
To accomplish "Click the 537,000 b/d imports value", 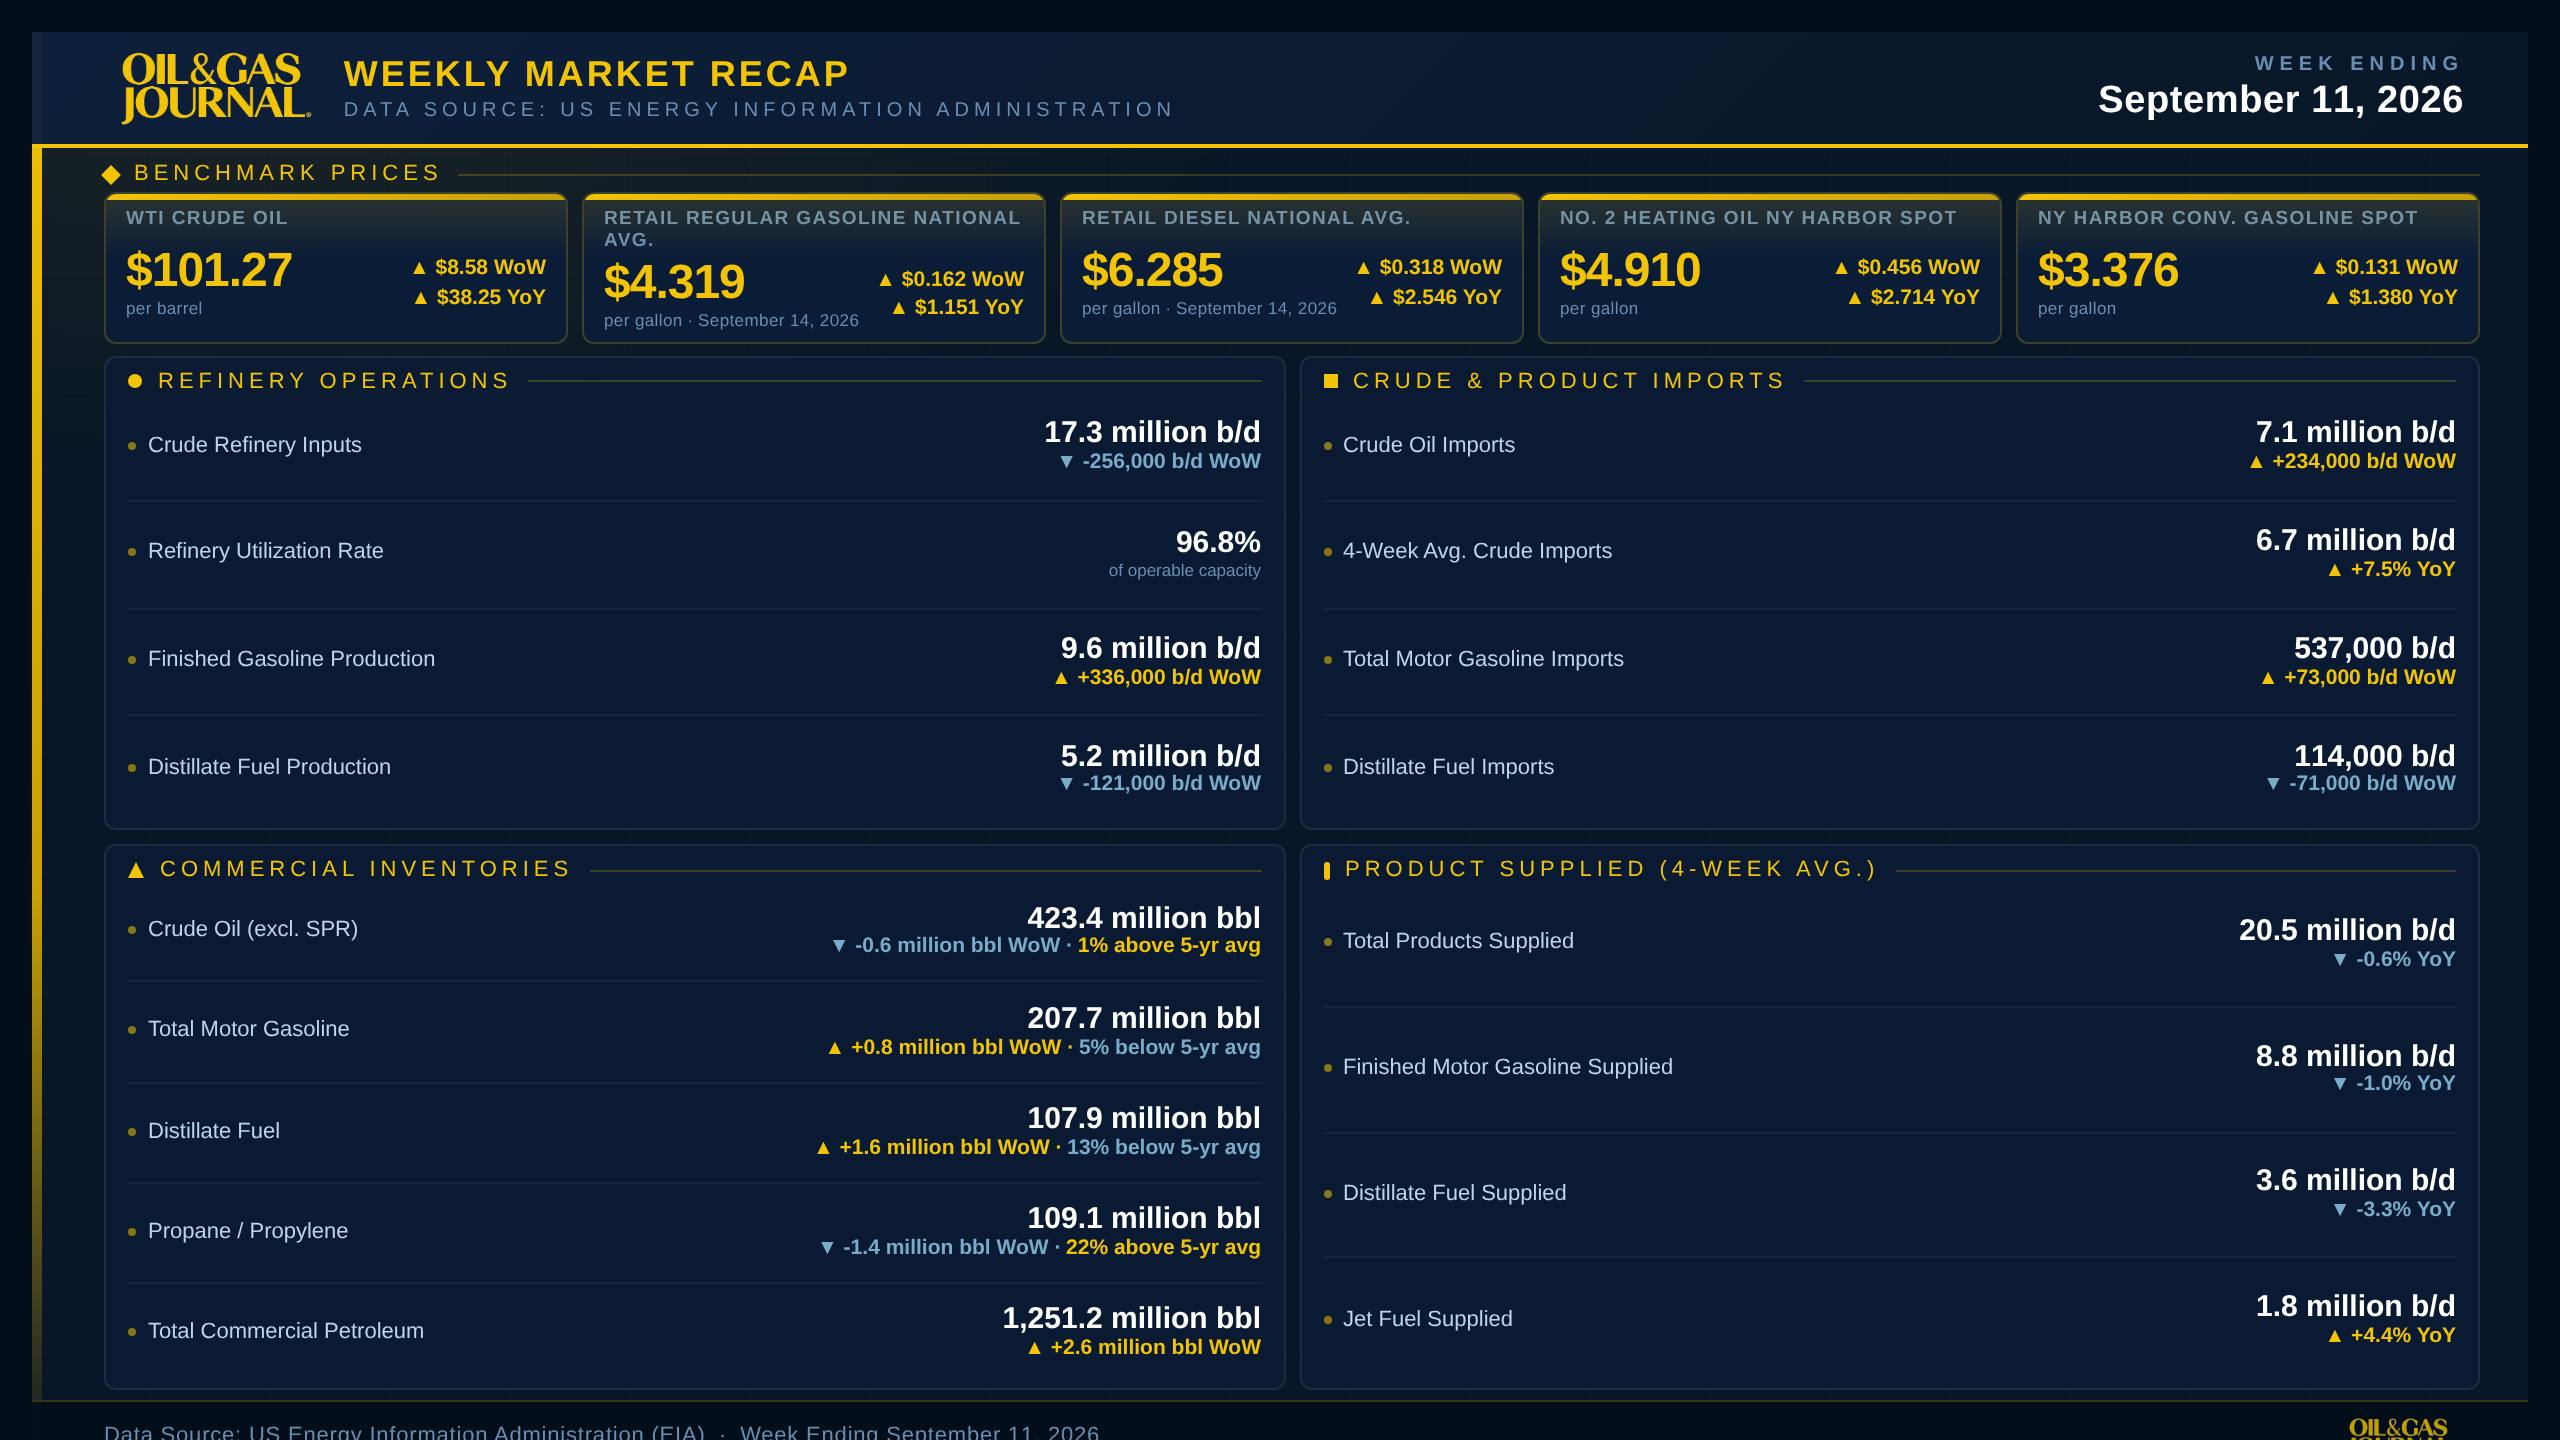I will (2374, 648).
